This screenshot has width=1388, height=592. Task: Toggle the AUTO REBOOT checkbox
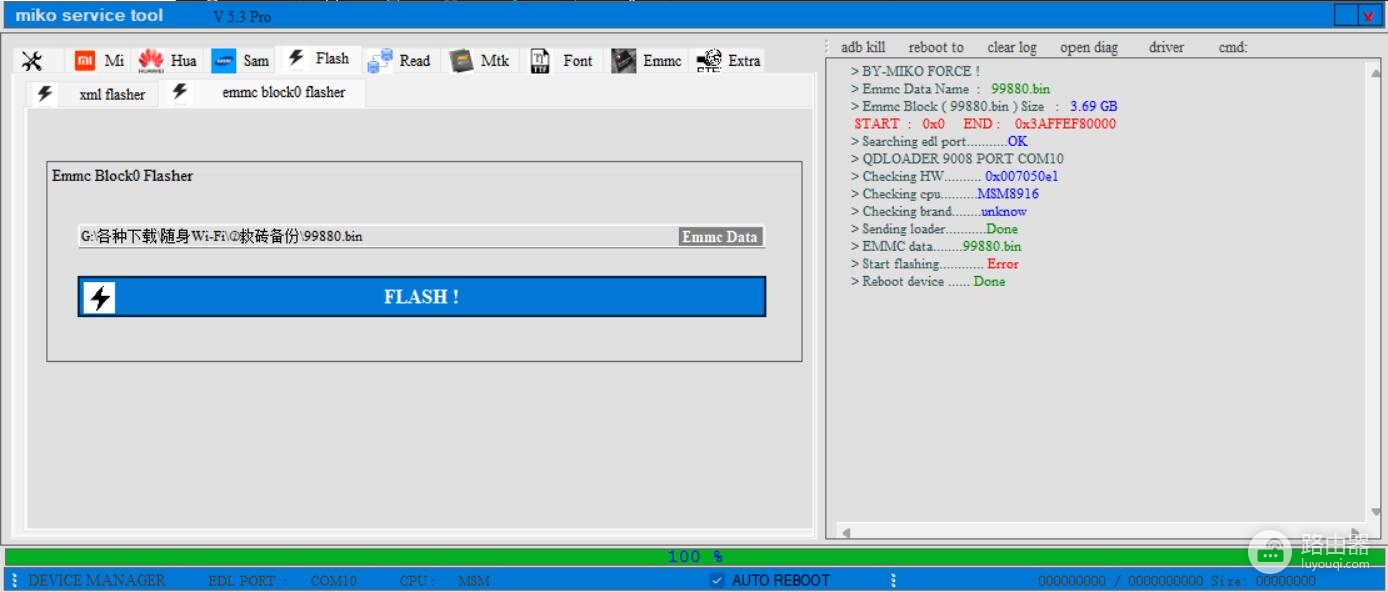click(x=717, y=580)
